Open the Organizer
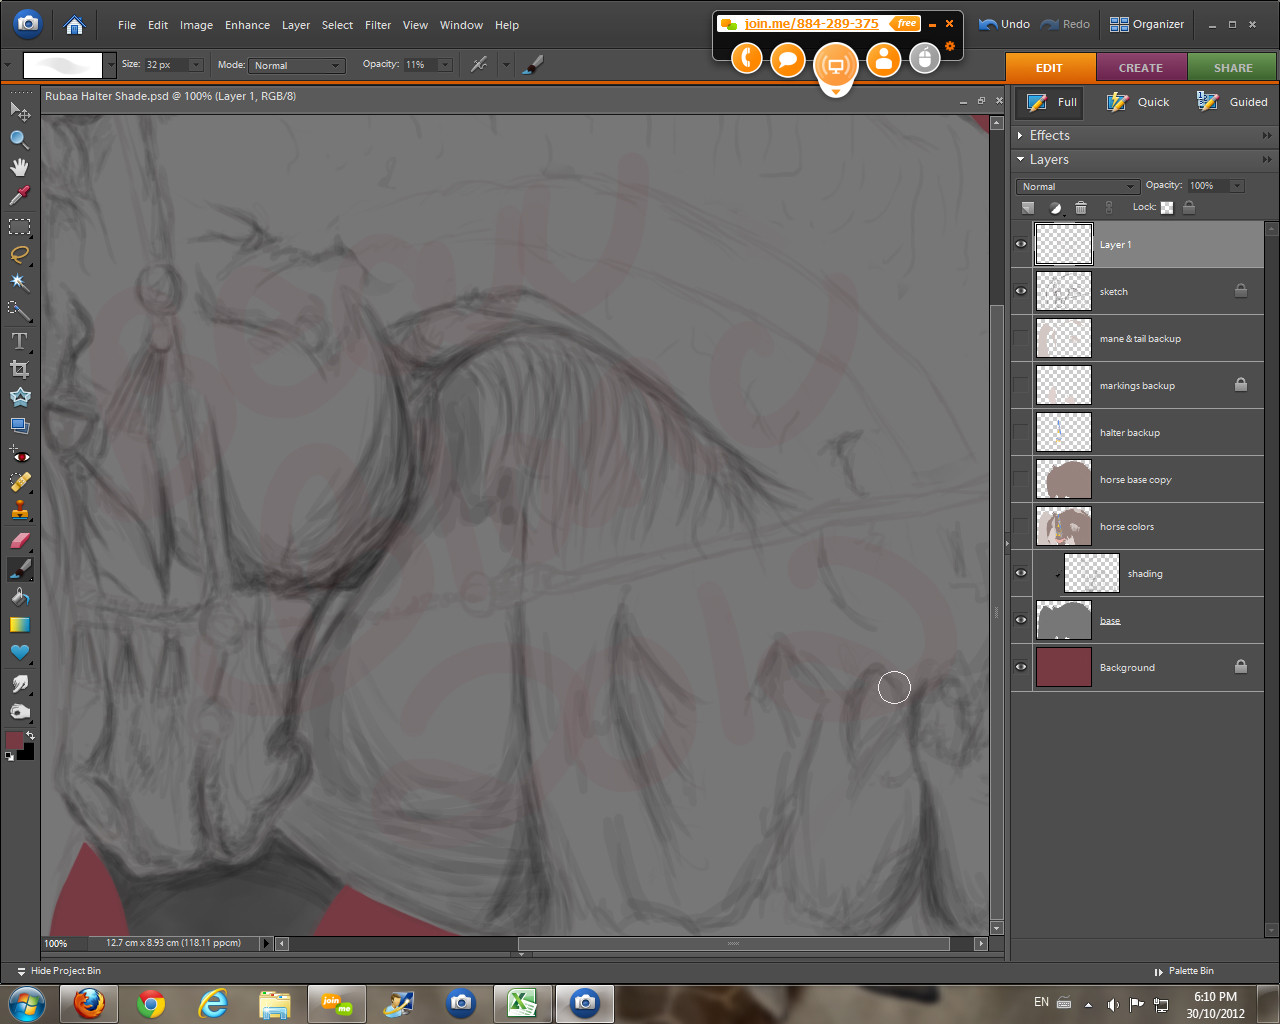The image size is (1280, 1024). pyautogui.click(x=1147, y=24)
